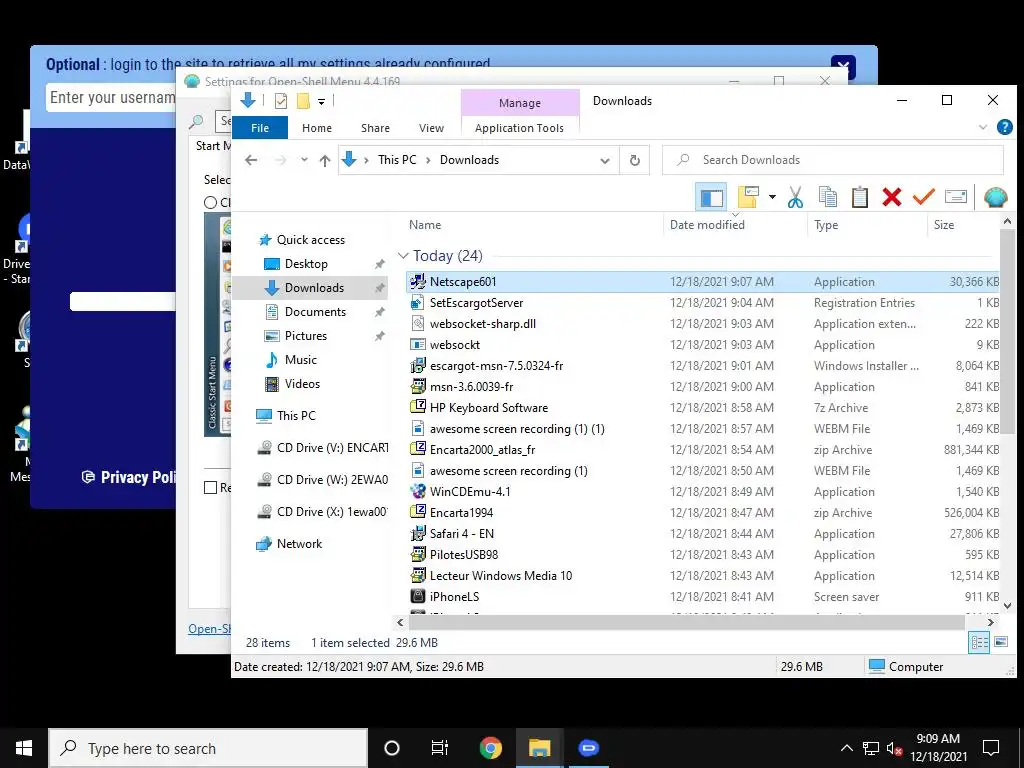This screenshot has width=1024, height=768.
Task: Select the Netscape601 file
Action: coord(703,282)
